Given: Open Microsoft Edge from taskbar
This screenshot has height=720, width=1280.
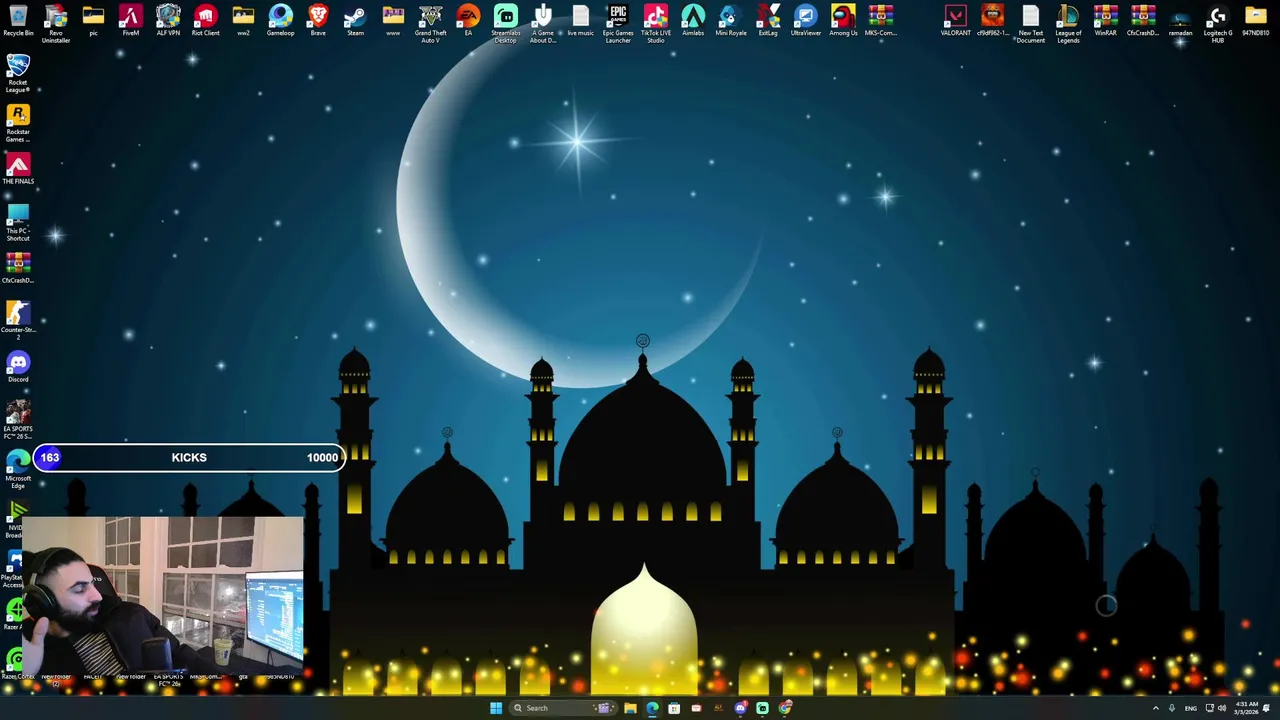Looking at the screenshot, I should 652,708.
